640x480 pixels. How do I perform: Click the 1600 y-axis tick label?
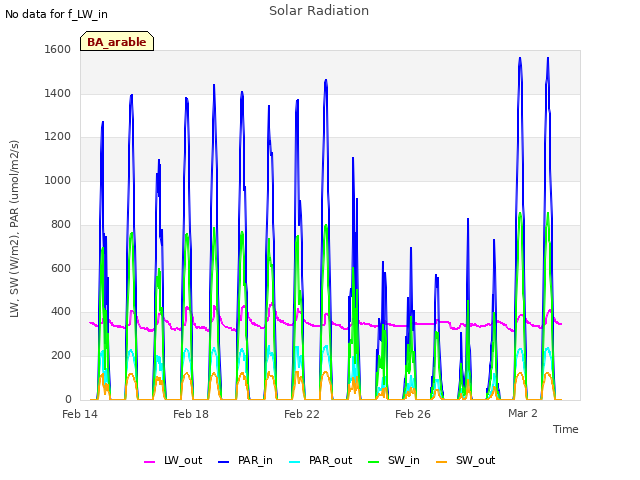point(58,49)
